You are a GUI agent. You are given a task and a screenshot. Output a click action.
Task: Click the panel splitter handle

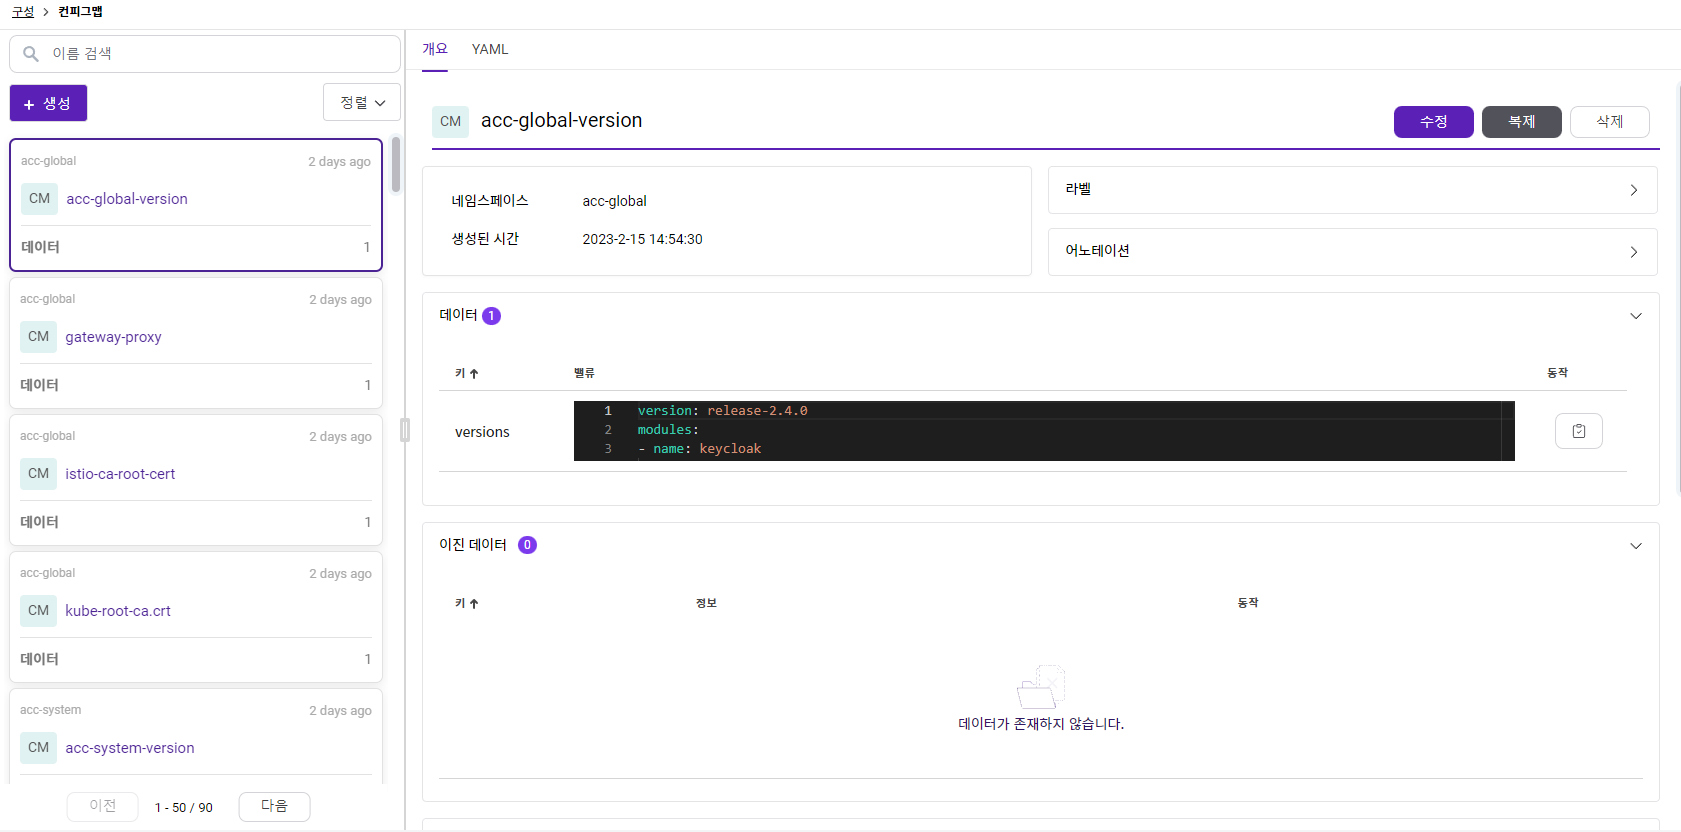(x=405, y=430)
